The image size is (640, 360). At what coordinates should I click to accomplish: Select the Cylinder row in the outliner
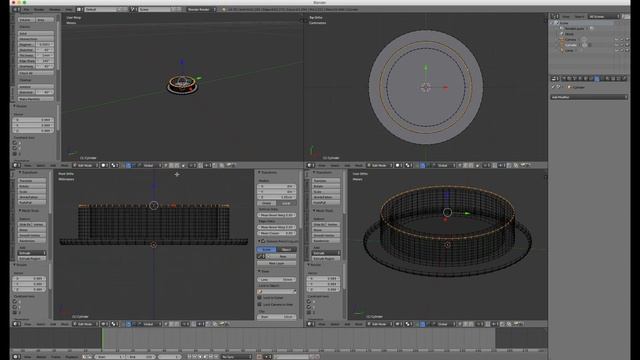click(590, 45)
